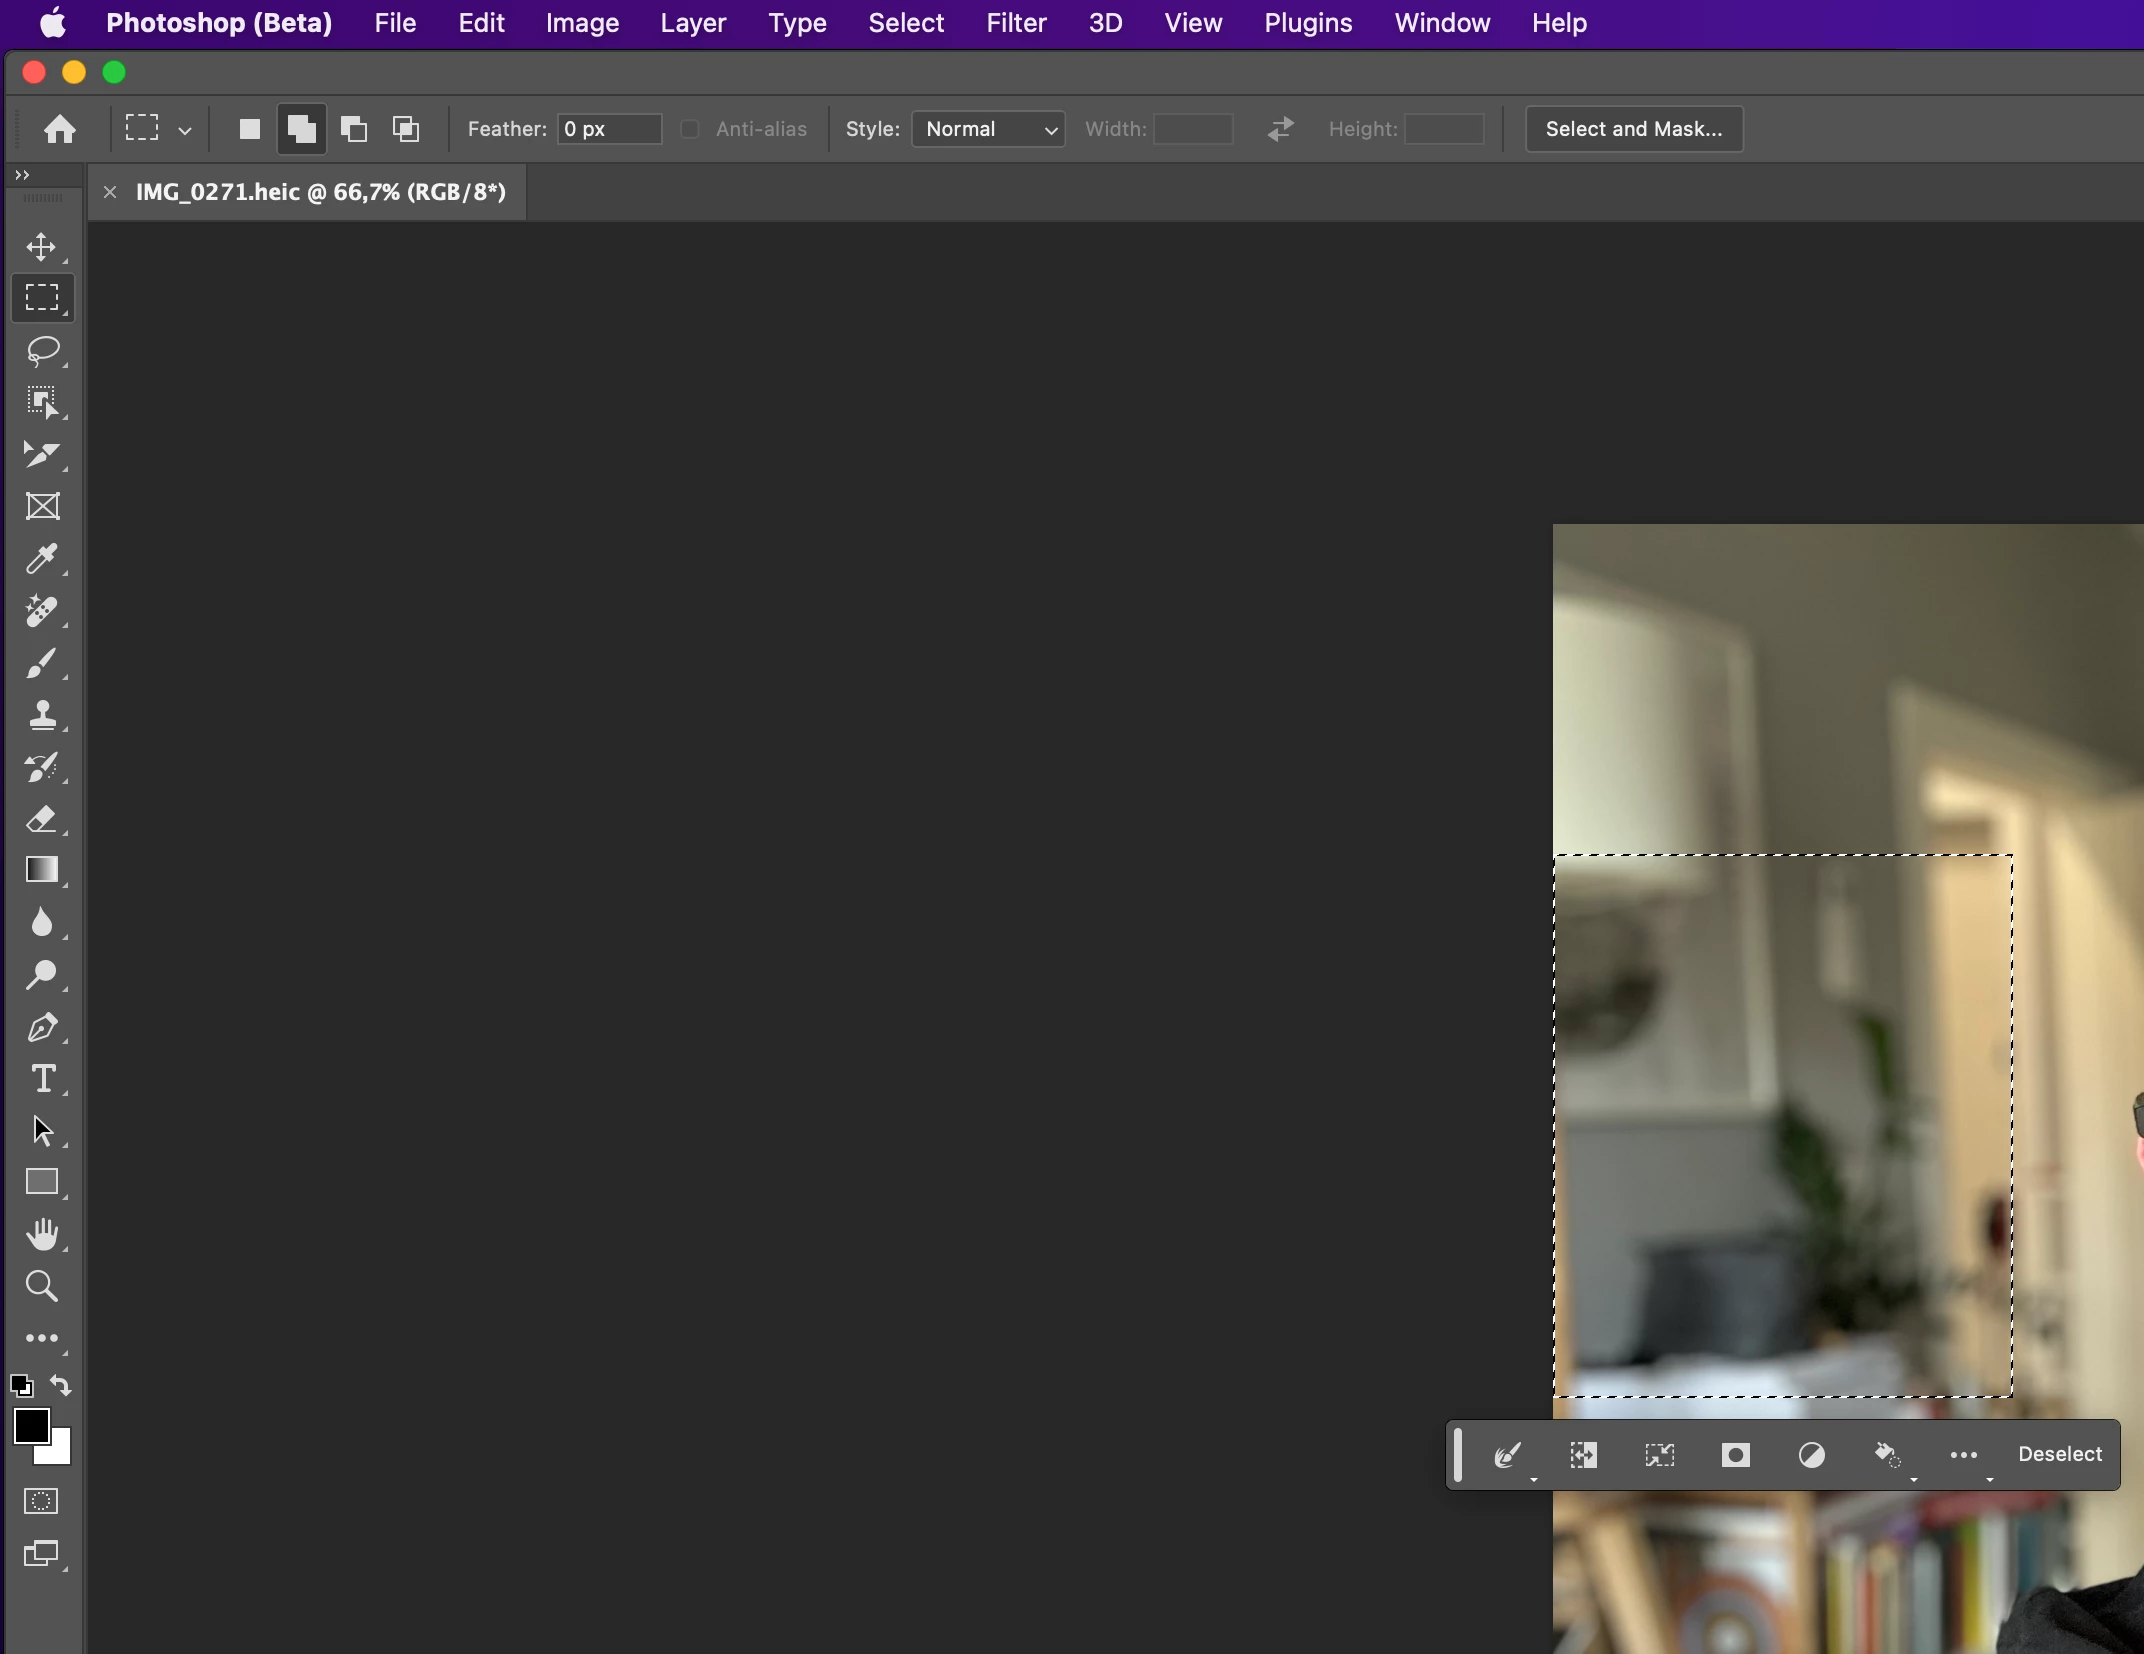This screenshot has width=2144, height=1654.
Task: Click Deselect in the contextual task bar
Action: click(2059, 1454)
